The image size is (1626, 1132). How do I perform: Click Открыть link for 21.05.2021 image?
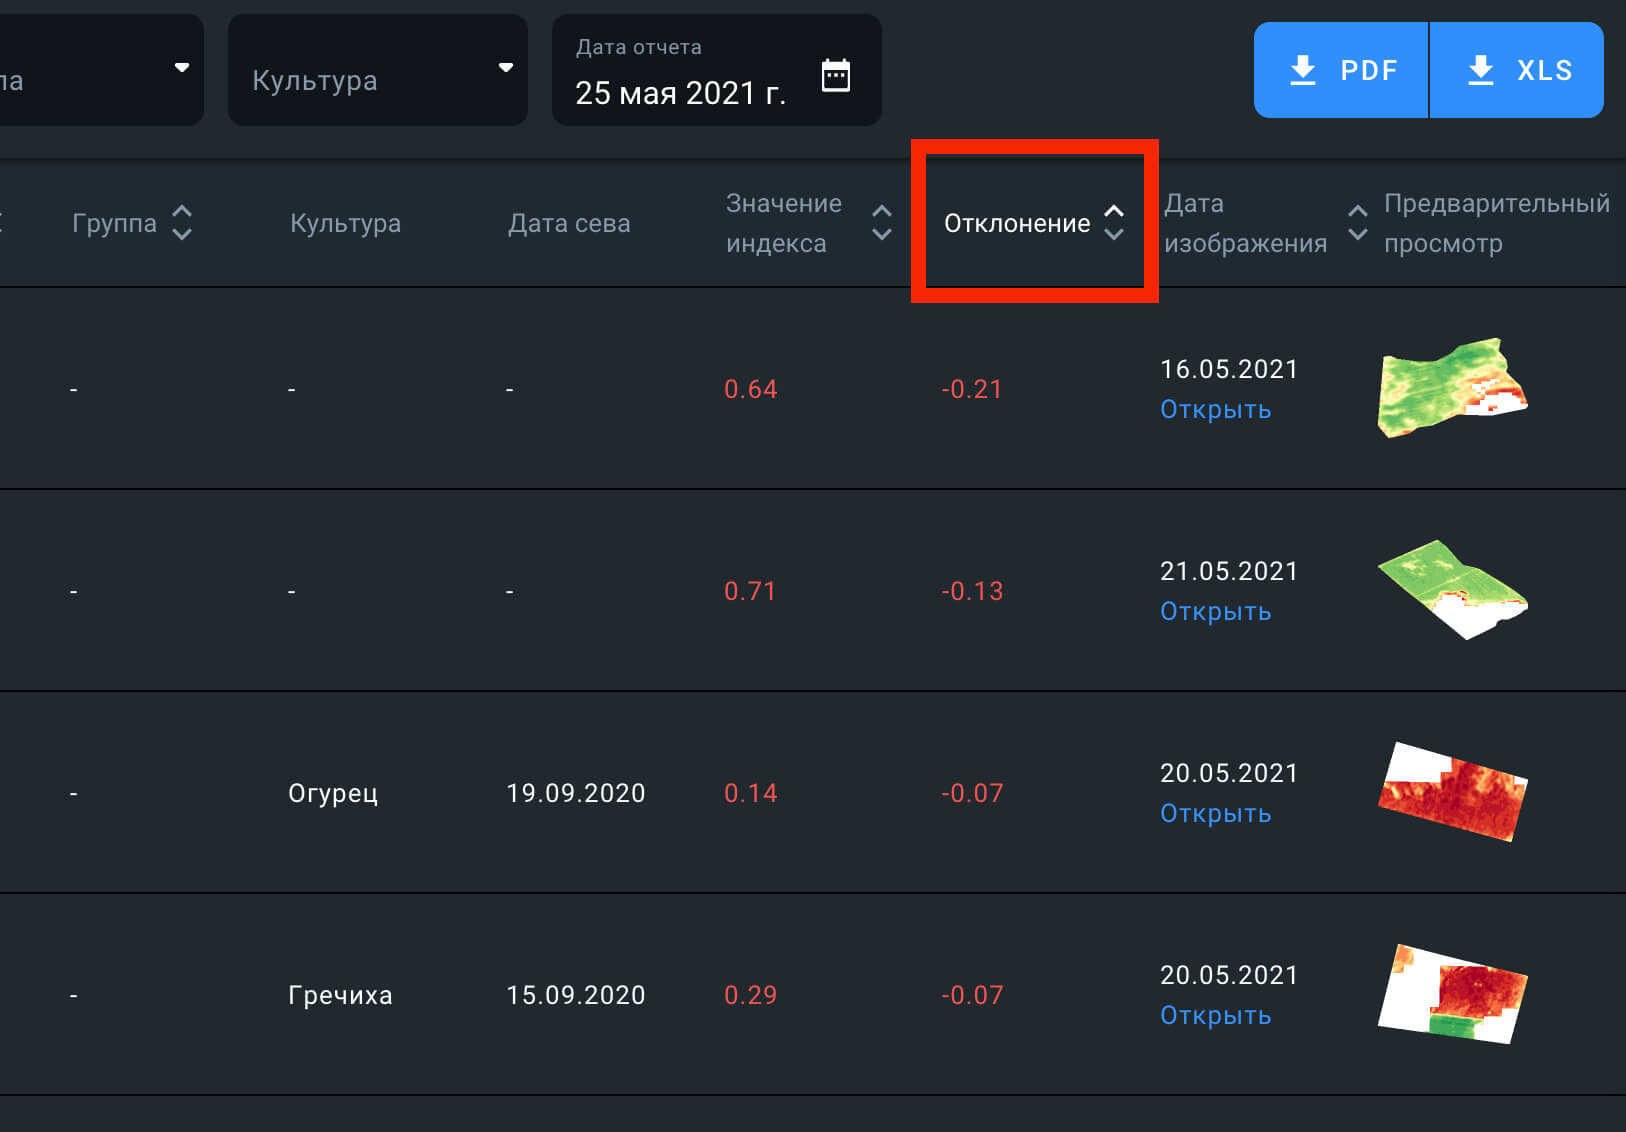[x=1215, y=612]
